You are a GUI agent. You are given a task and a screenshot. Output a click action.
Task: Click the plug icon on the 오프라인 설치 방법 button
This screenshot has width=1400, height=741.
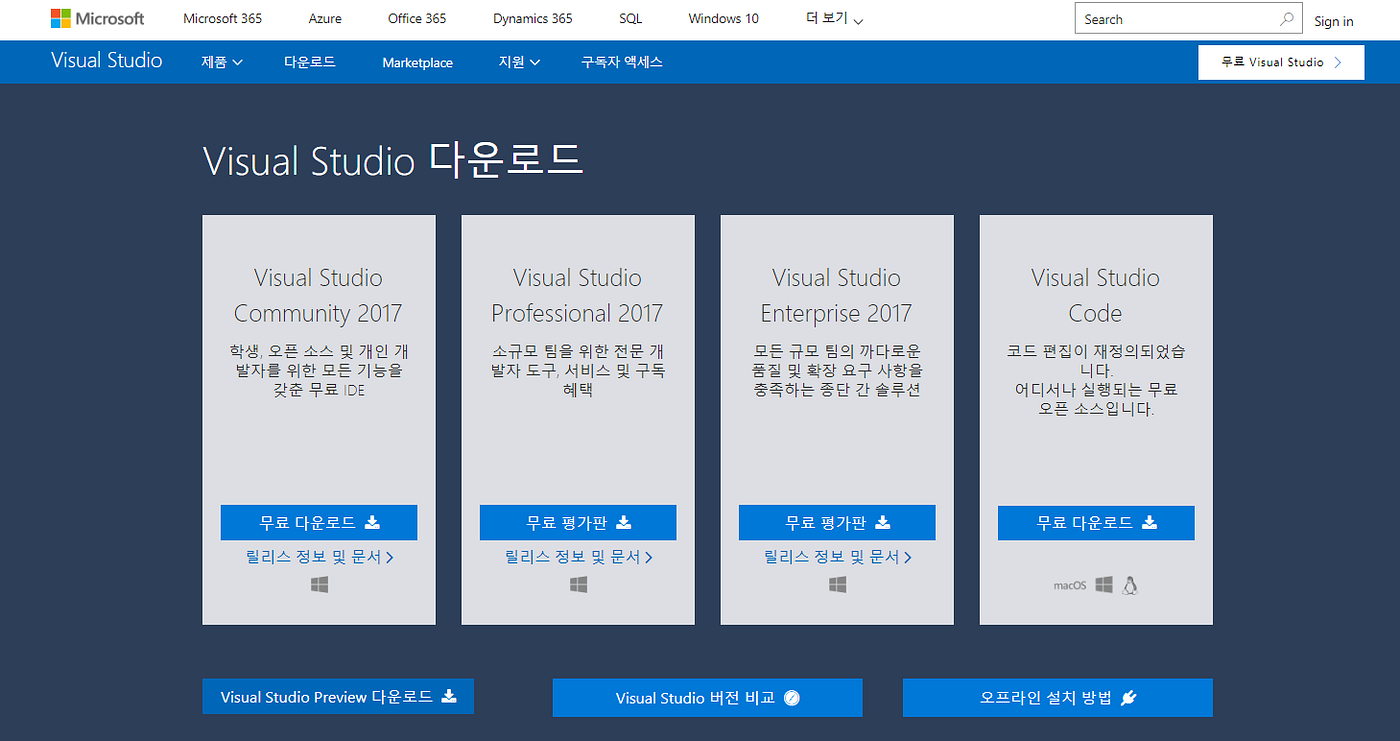pos(1129,698)
